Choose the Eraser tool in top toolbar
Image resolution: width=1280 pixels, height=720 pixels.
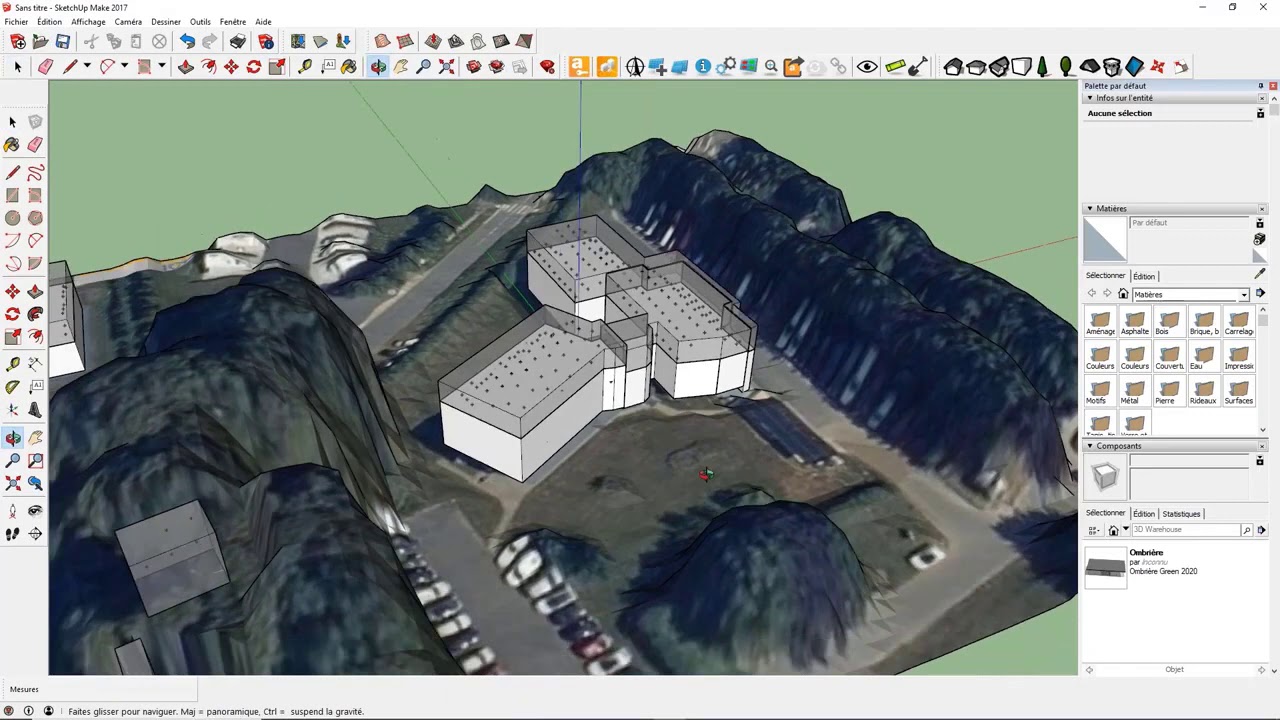point(45,67)
